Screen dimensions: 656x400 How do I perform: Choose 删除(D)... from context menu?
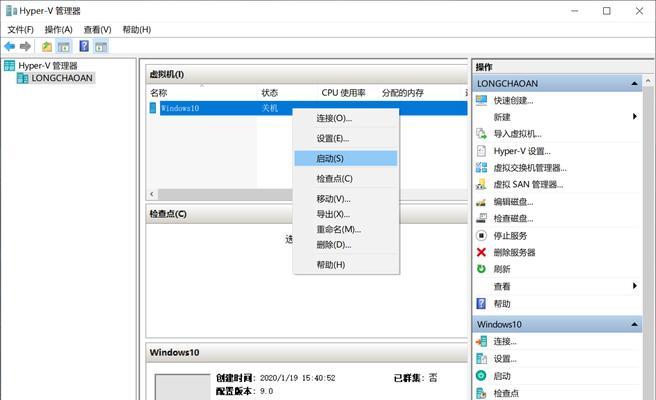point(346,245)
